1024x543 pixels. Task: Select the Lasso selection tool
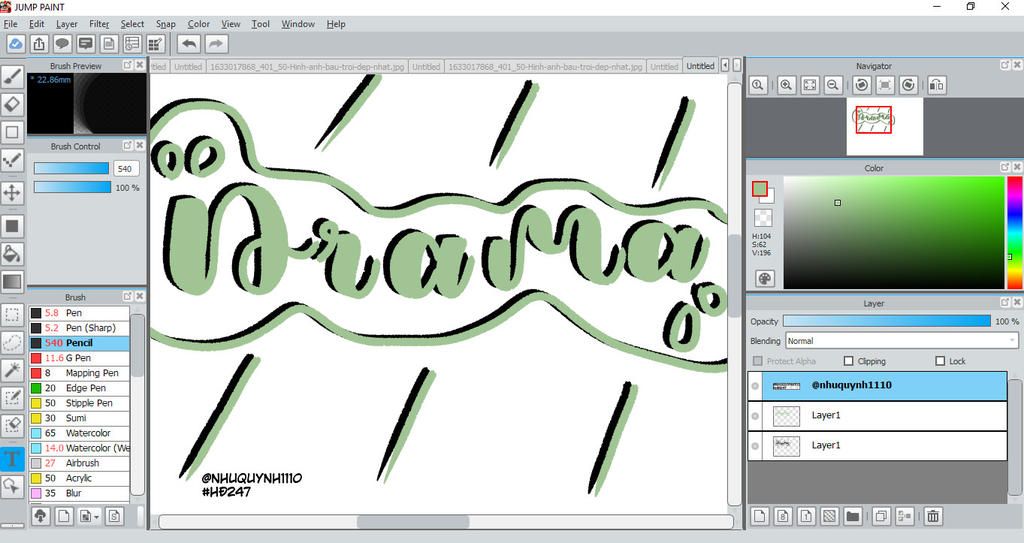[12, 342]
